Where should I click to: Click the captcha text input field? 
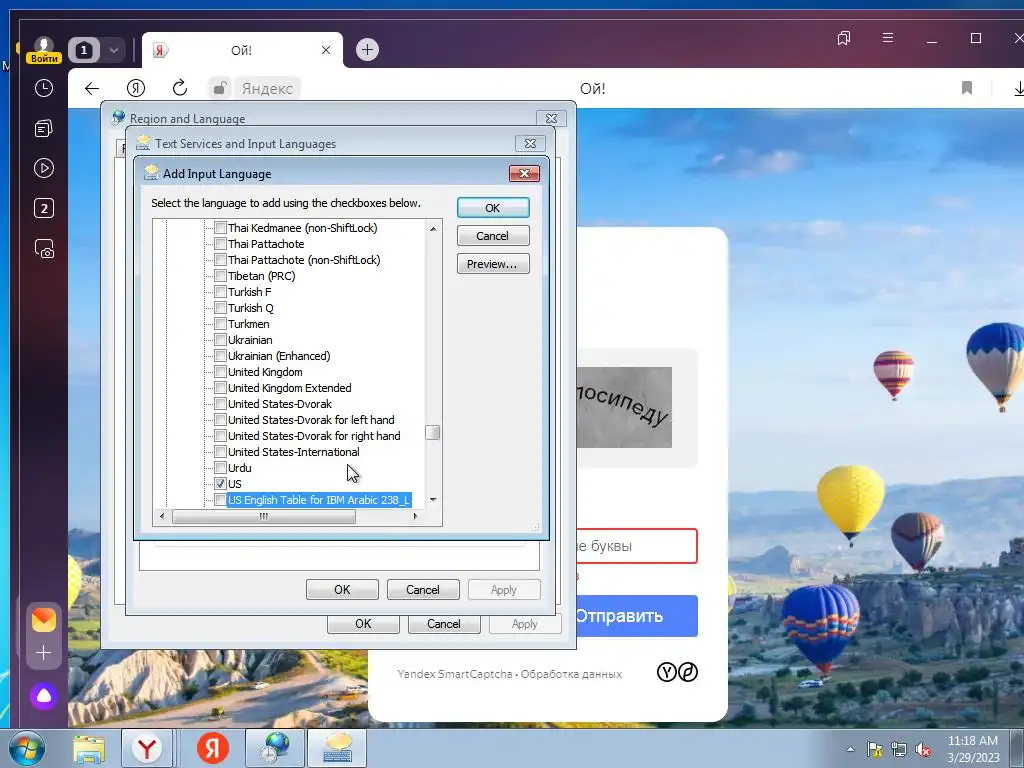(637, 546)
